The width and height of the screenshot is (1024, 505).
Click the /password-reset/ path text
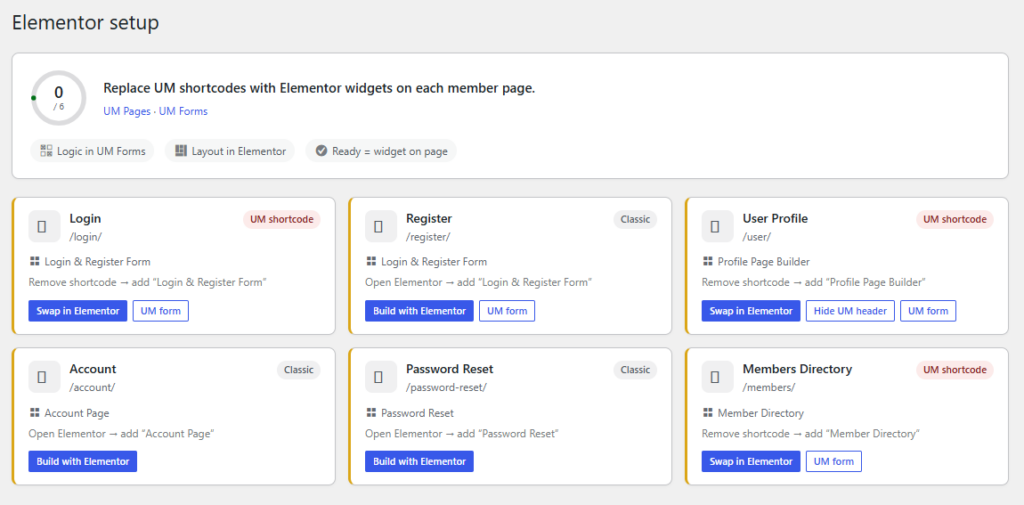[x=447, y=387]
